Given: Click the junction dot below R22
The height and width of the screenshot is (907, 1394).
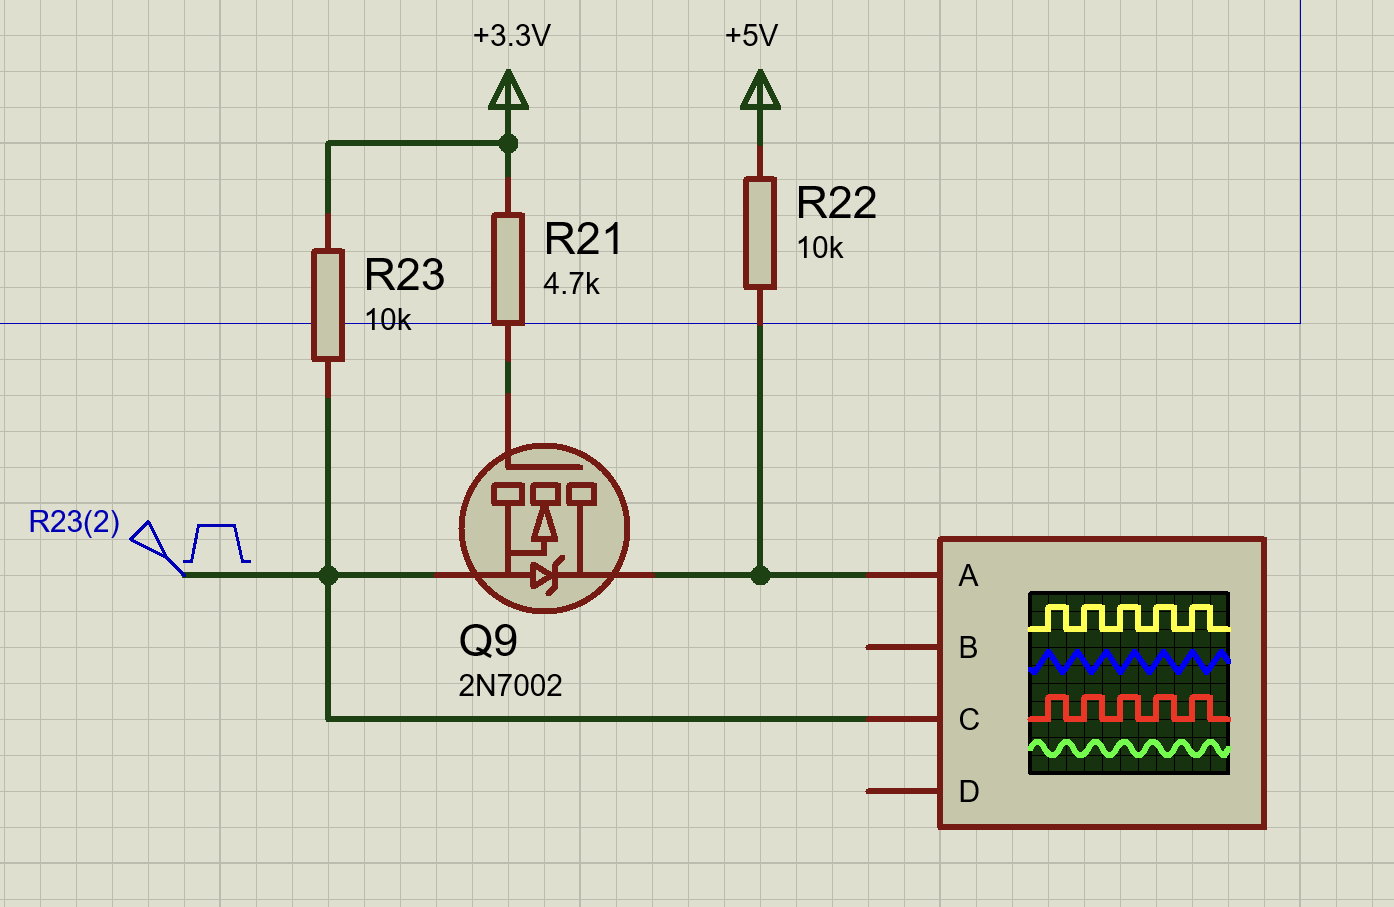Looking at the screenshot, I should click(760, 575).
